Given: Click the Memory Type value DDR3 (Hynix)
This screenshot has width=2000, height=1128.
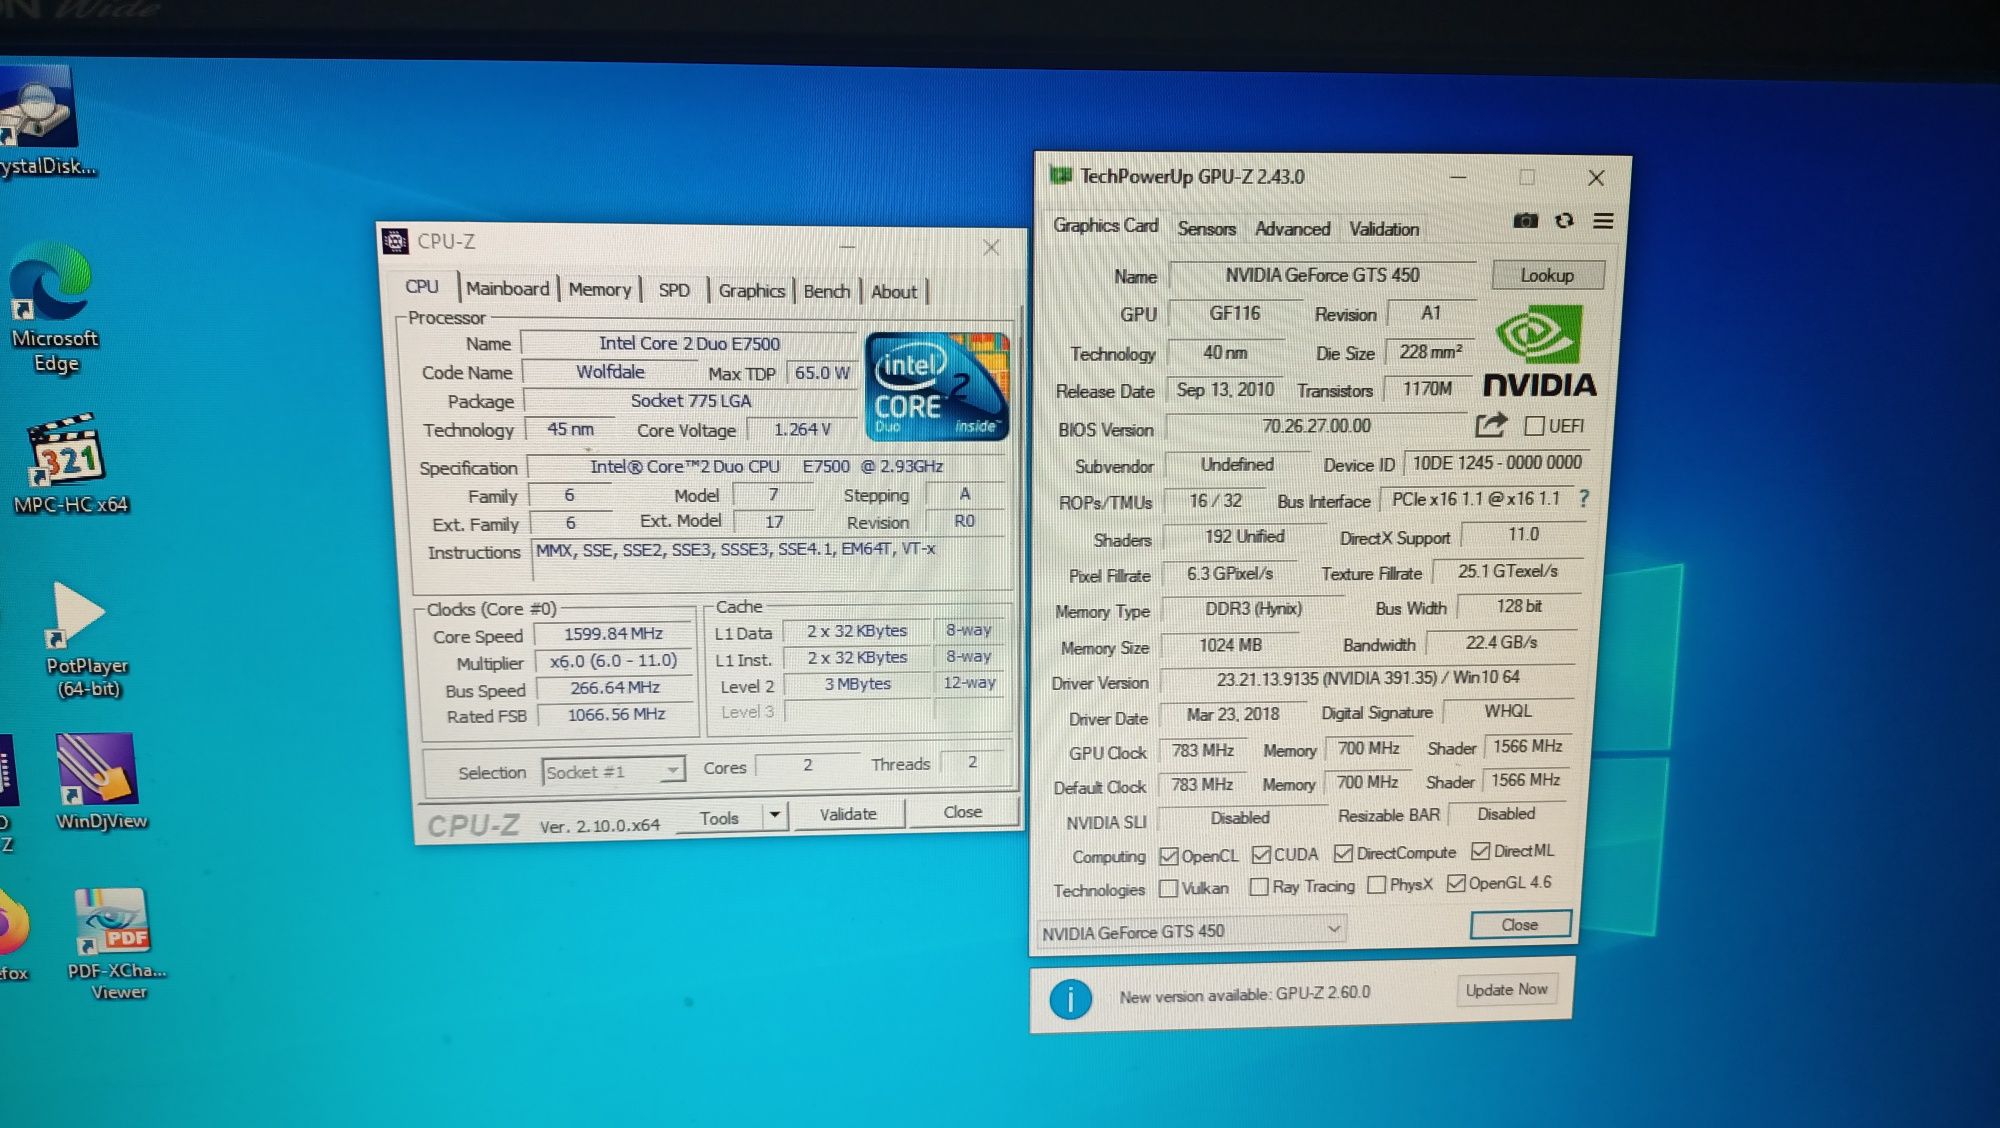Looking at the screenshot, I should (1252, 609).
